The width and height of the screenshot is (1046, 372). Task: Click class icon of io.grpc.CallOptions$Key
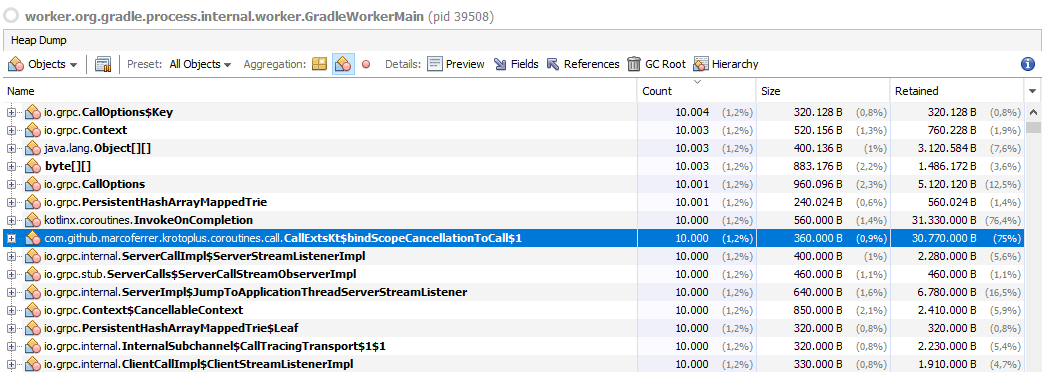click(33, 112)
